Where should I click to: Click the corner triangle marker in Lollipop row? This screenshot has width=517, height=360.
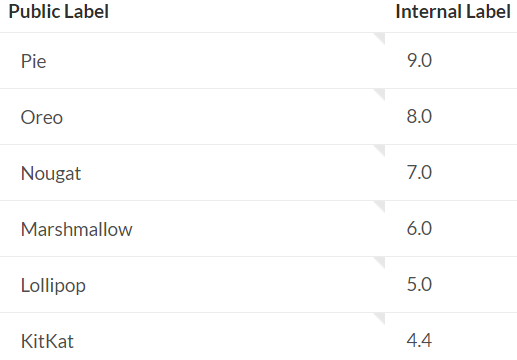click(x=381, y=261)
